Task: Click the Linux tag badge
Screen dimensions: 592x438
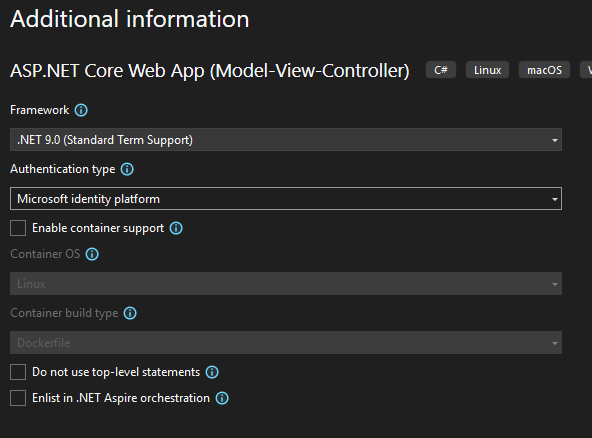Action: [x=487, y=70]
